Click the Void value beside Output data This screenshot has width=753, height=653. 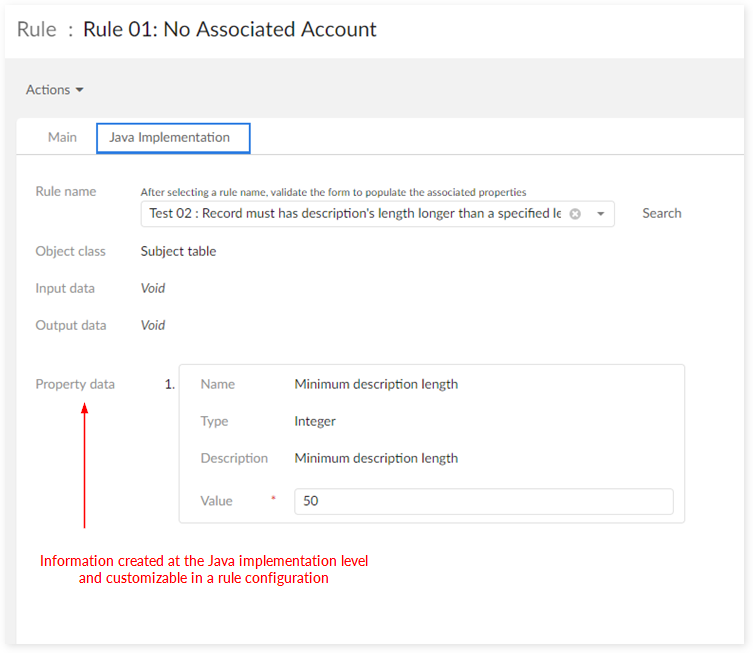[x=153, y=325]
